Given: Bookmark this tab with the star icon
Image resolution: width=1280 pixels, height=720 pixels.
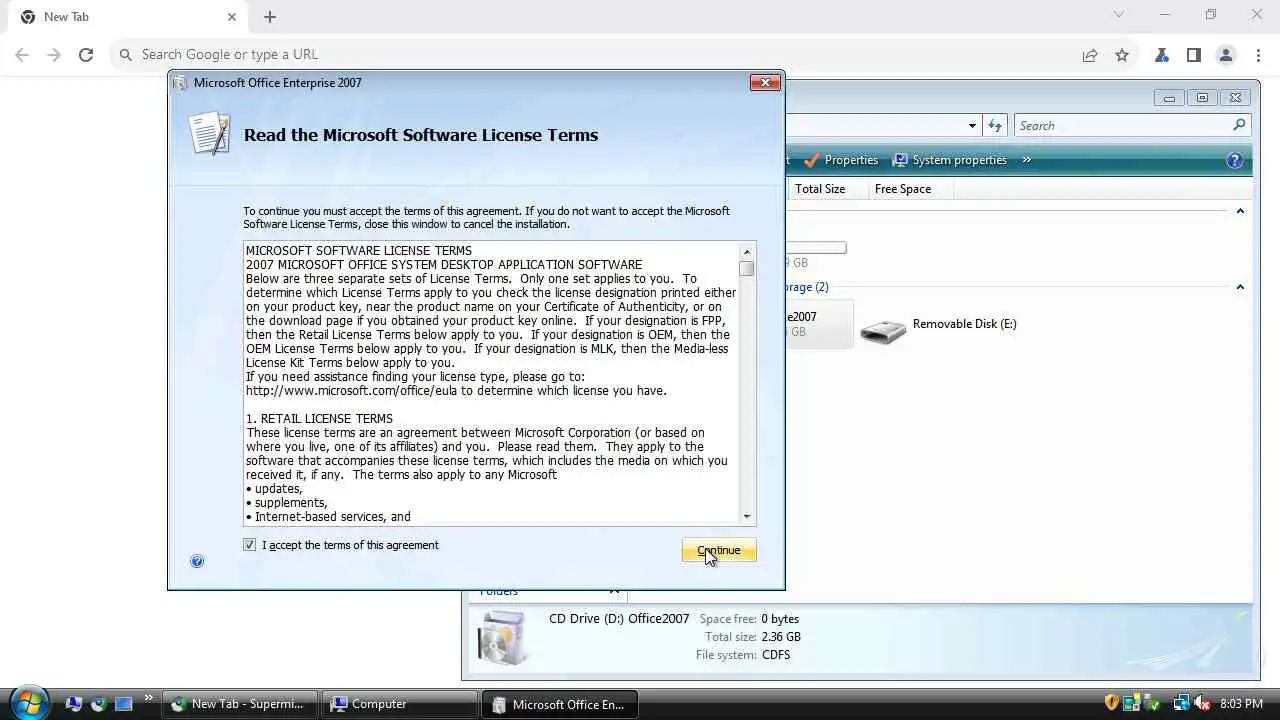Looking at the screenshot, I should coord(1122,55).
